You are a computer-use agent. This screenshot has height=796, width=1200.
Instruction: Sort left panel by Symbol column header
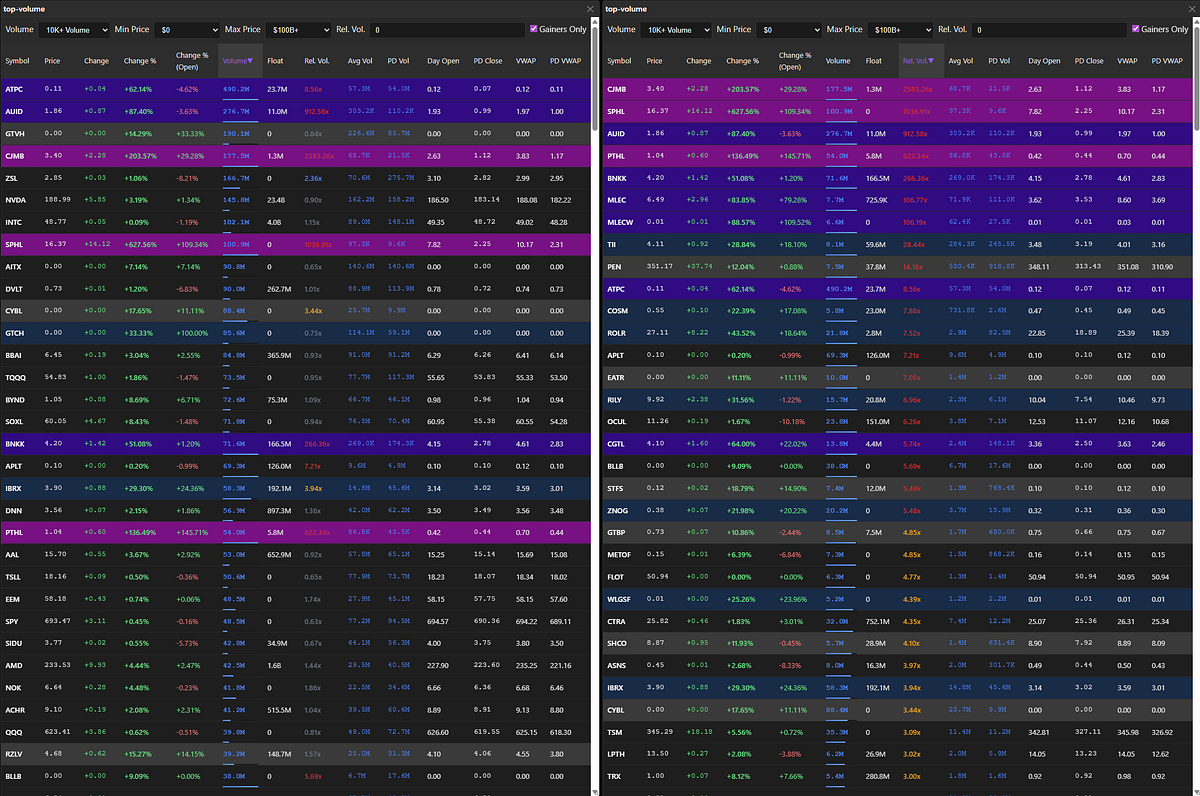click(18, 61)
